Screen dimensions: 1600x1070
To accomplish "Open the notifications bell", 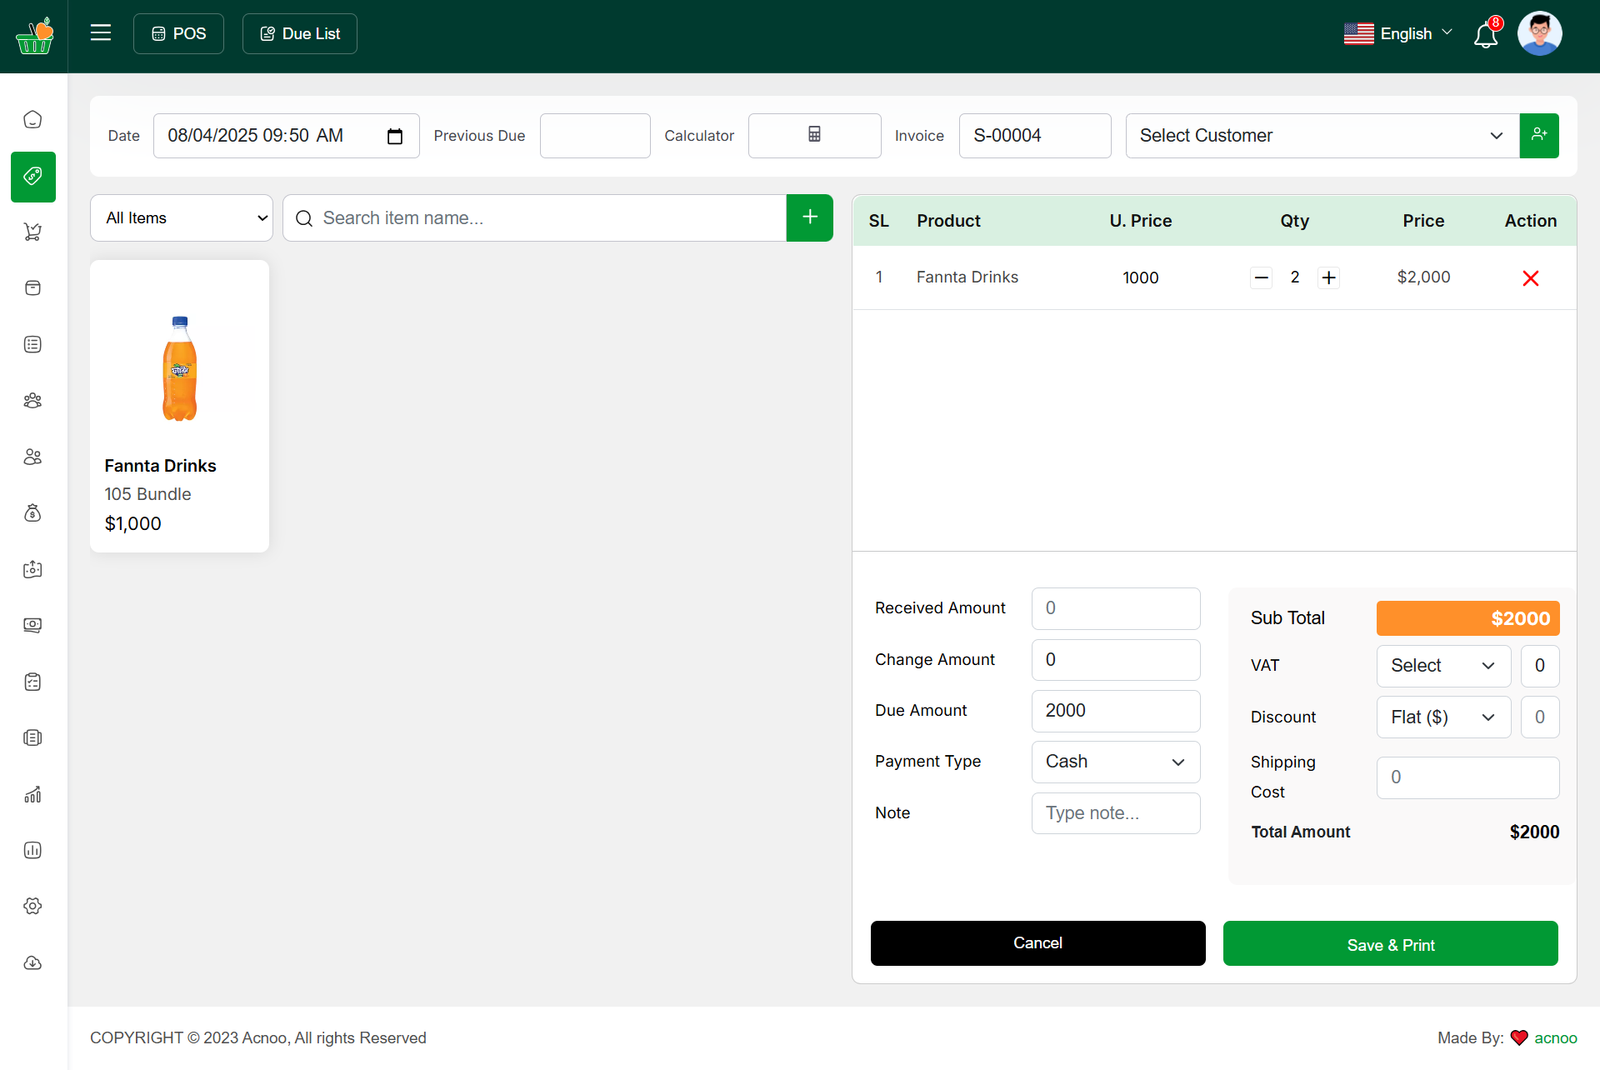I will [x=1486, y=35].
